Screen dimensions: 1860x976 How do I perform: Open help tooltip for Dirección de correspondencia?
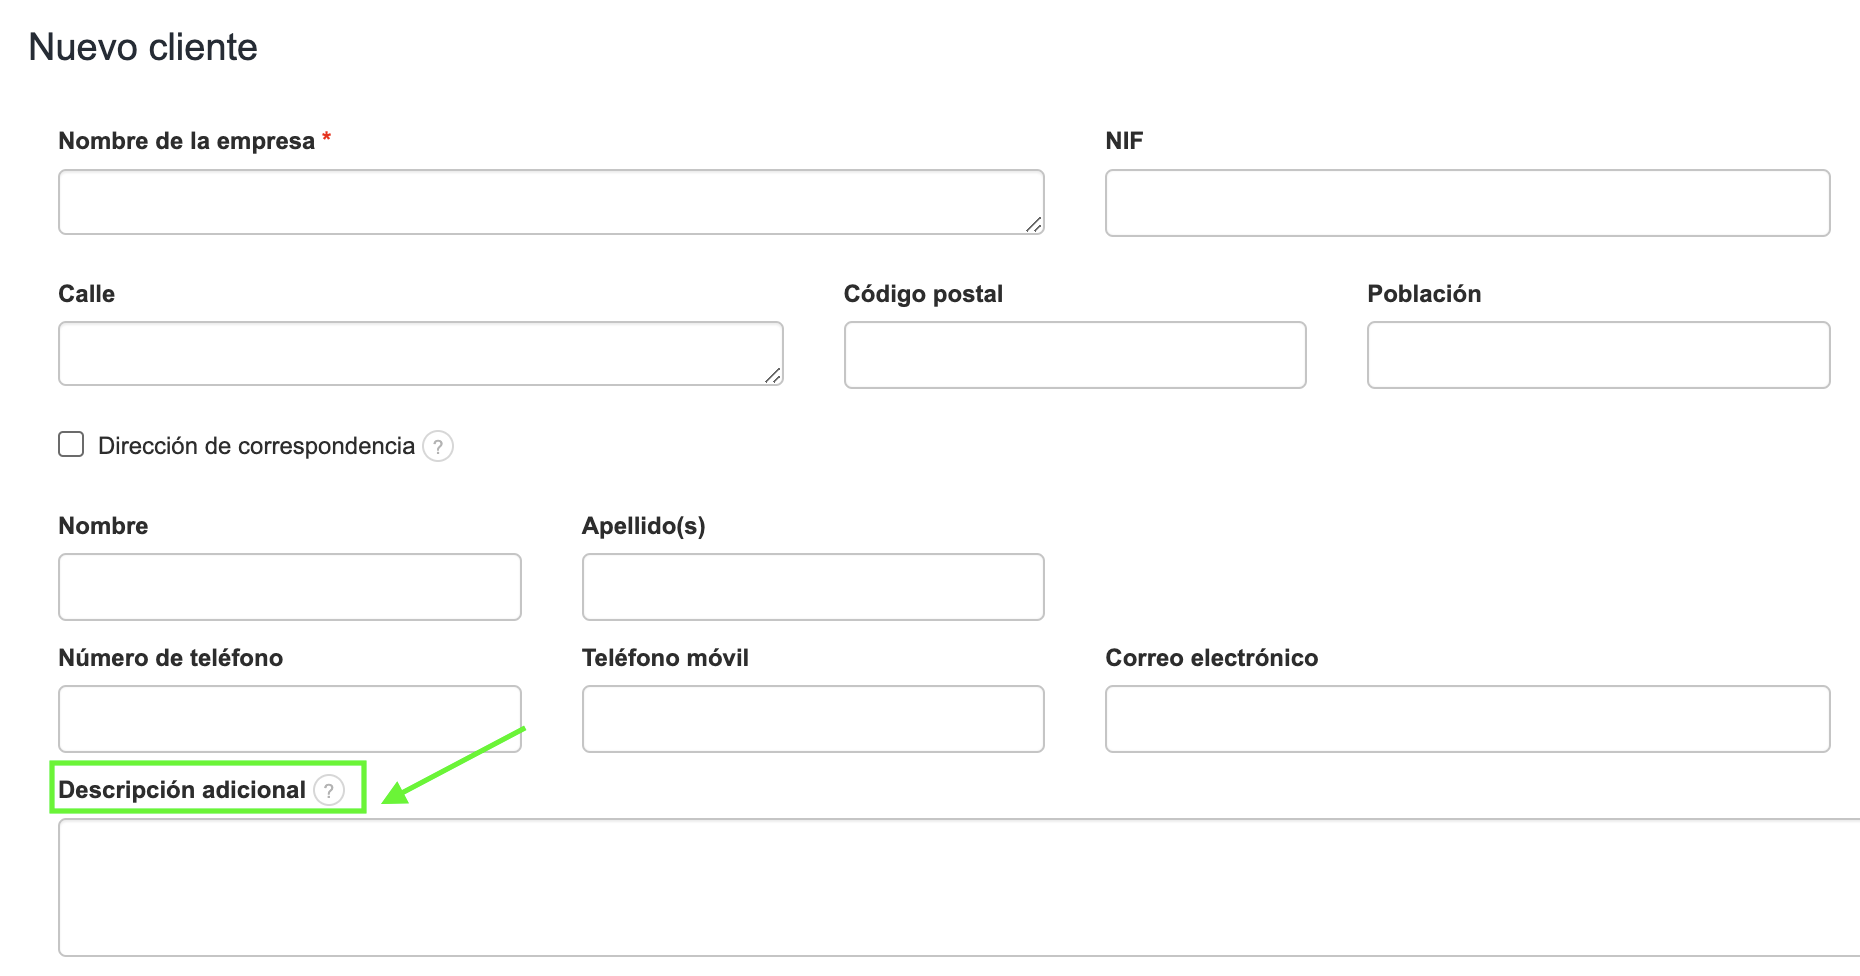(438, 446)
